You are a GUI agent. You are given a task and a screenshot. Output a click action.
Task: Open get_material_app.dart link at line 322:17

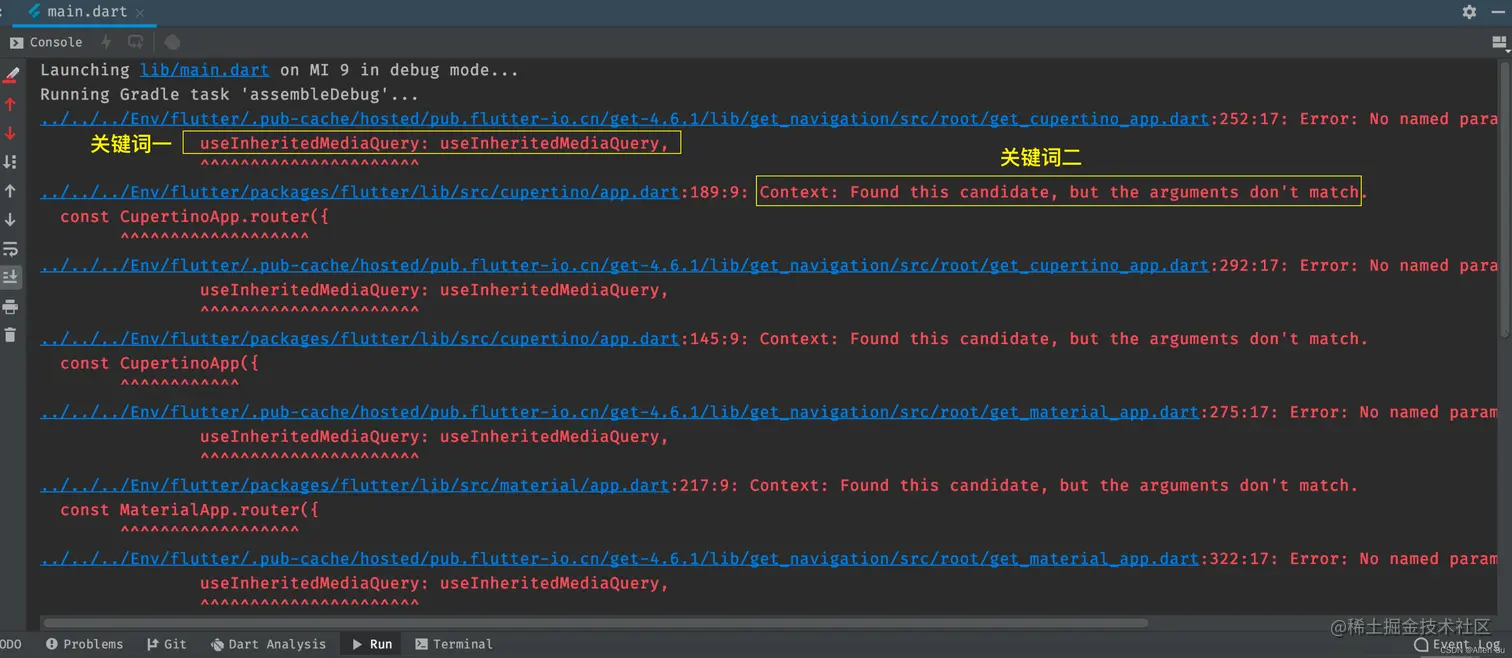click(620, 559)
